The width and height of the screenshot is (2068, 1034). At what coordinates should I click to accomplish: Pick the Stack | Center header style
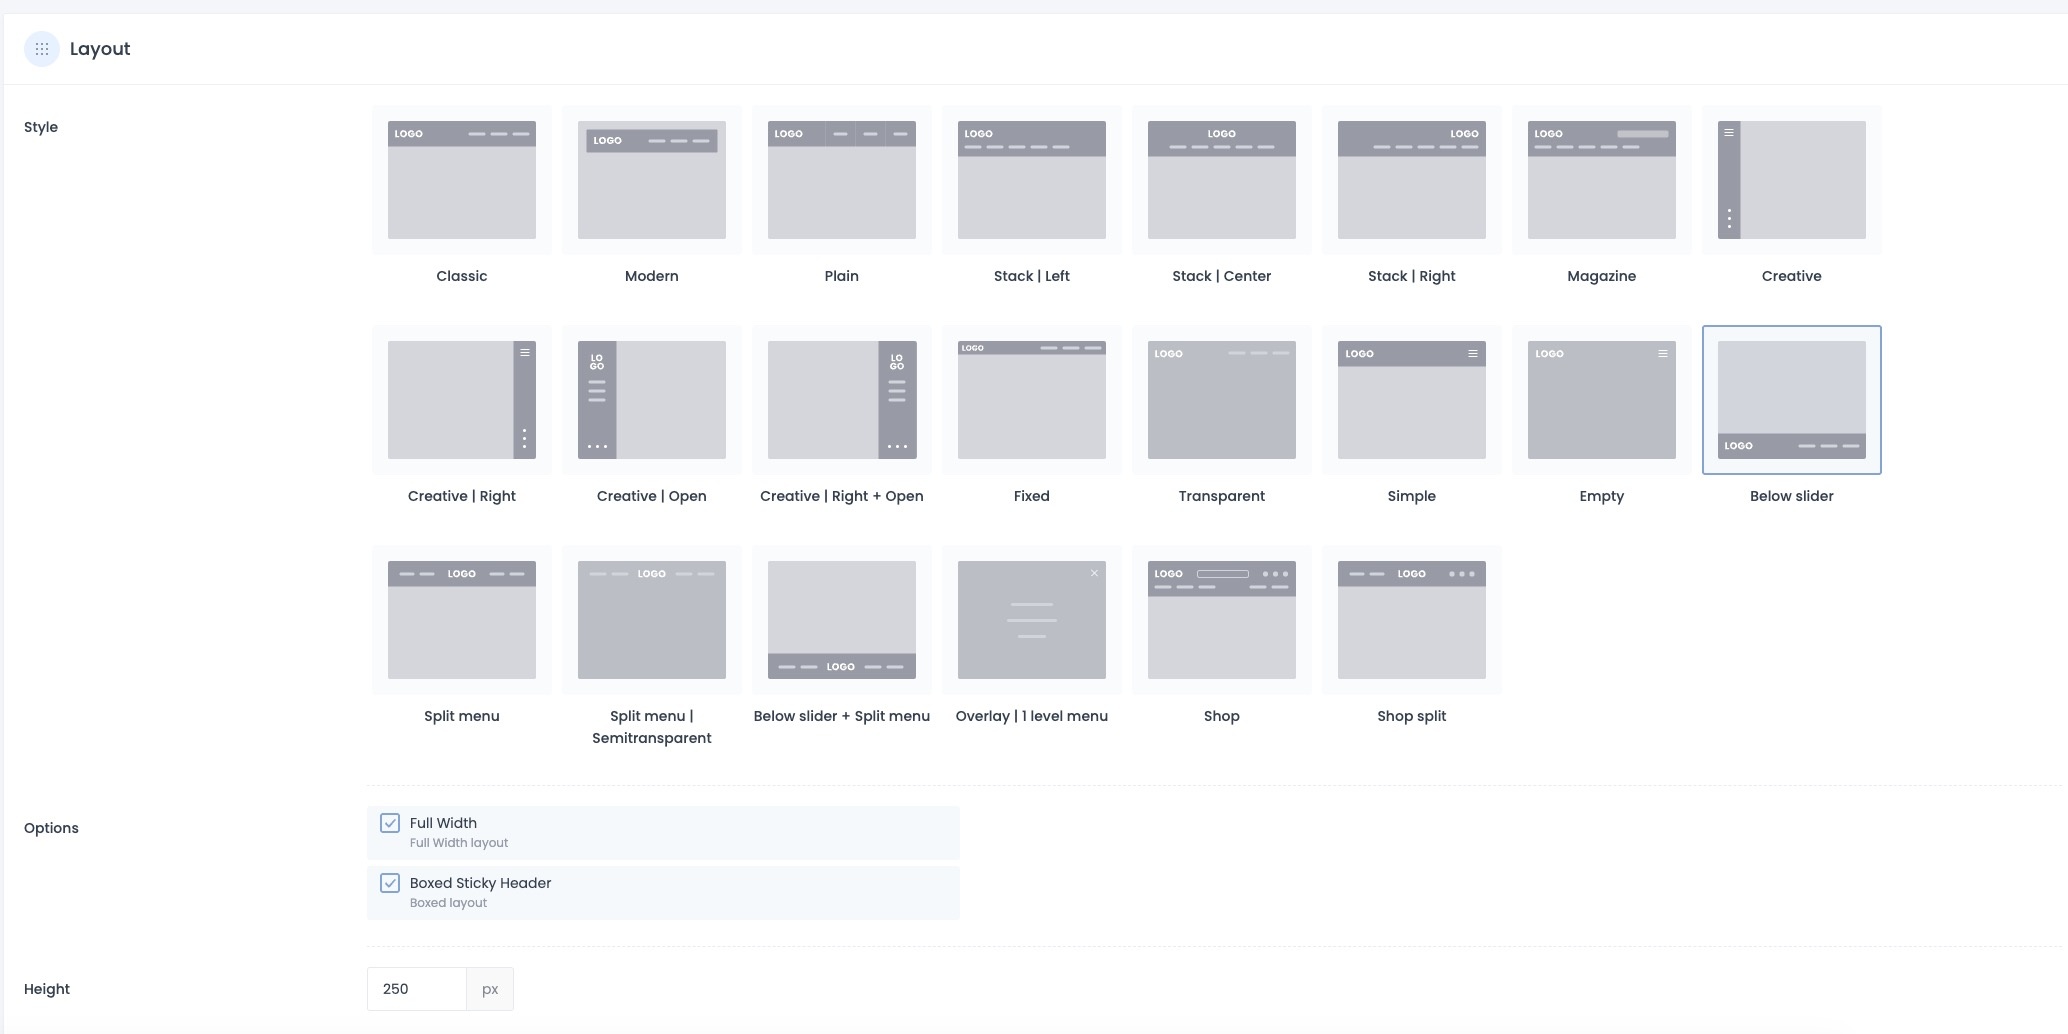coord(1221,180)
